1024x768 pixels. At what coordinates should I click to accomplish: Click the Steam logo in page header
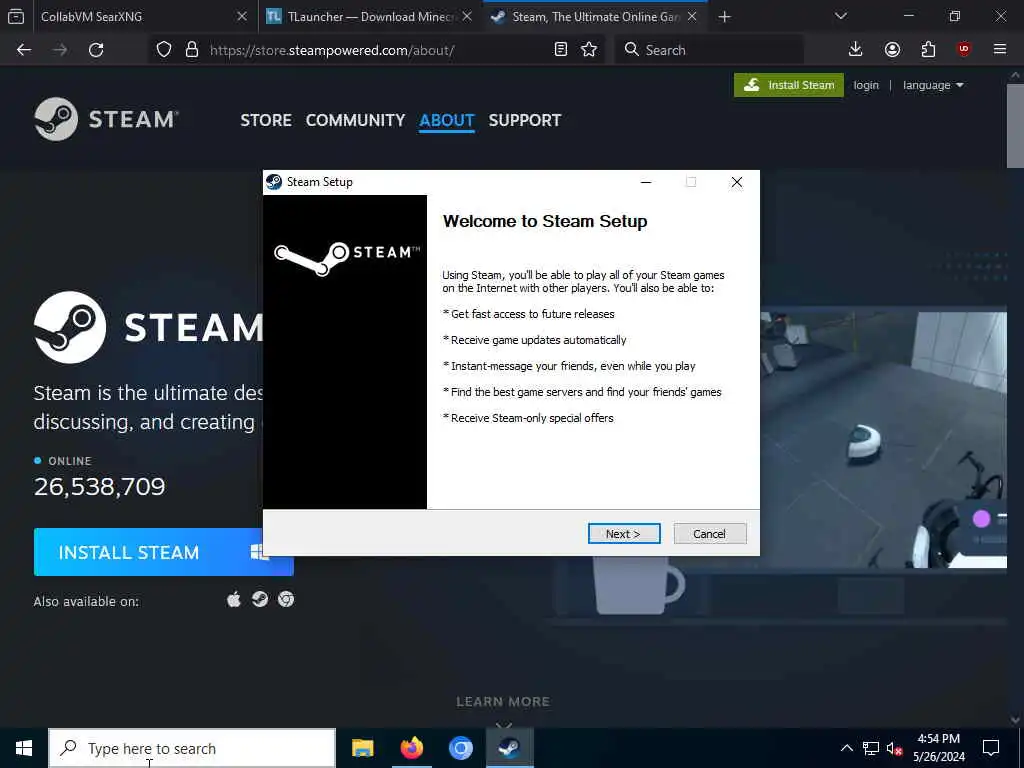tap(106, 119)
